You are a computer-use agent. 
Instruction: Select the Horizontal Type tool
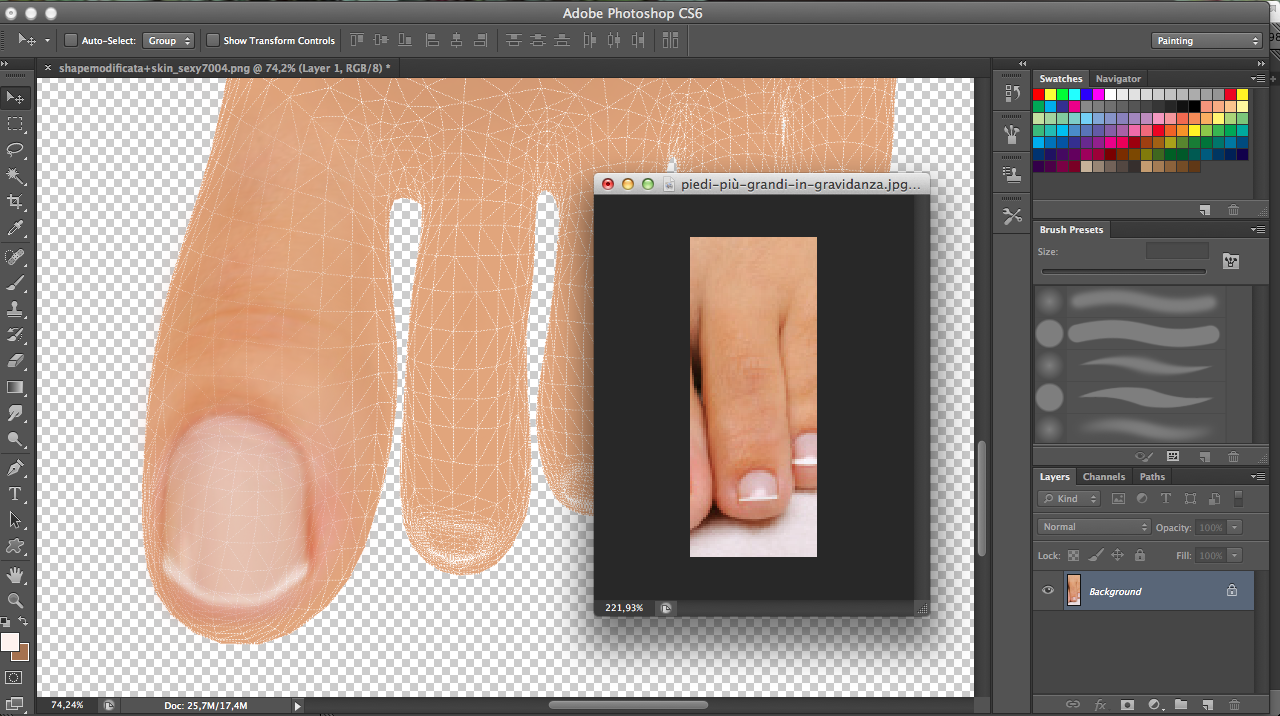pyautogui.click(x=15, y=494)
